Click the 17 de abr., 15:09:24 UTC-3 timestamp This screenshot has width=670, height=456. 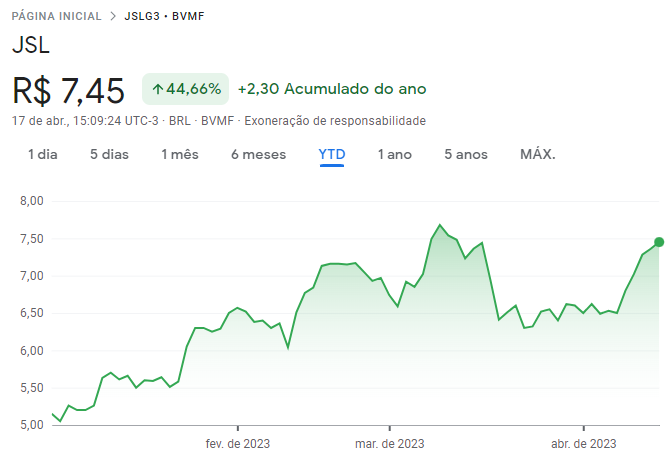tap(85, 121)
